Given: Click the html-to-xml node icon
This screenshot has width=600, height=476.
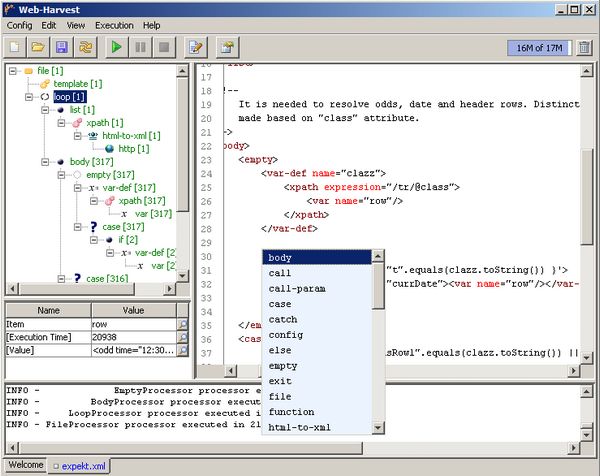Looking at the screenshot, I should tap(93, 136).
